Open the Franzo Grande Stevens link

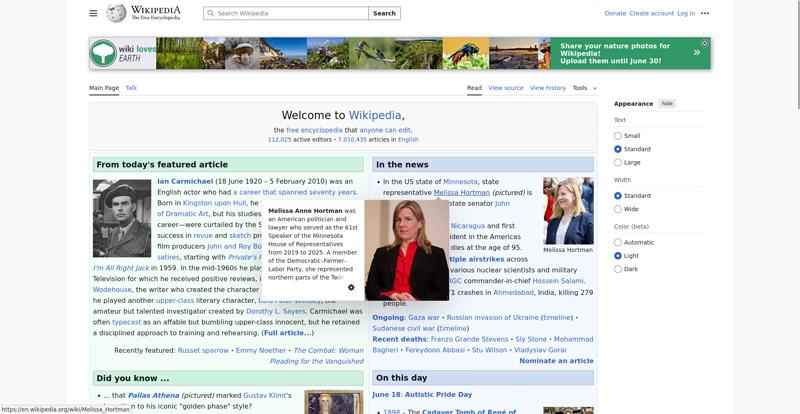469,339
